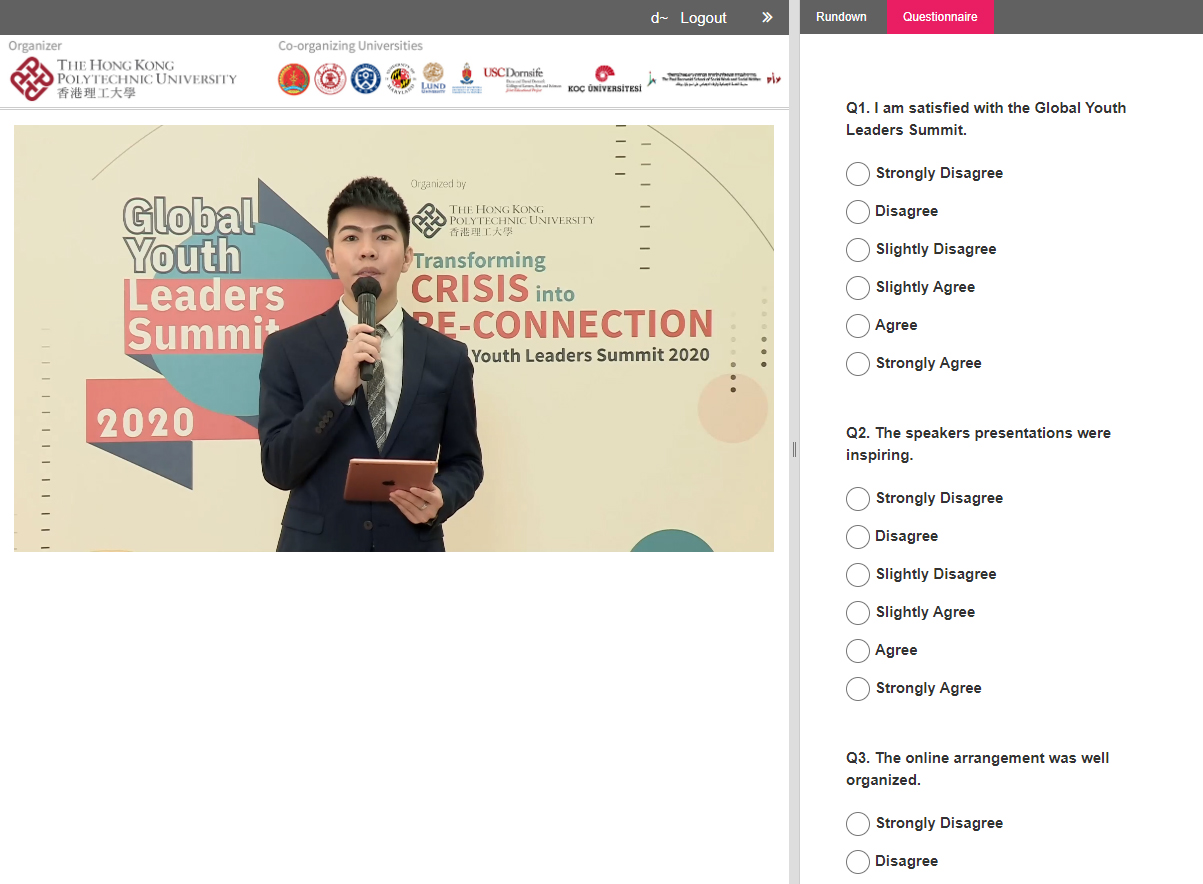
Task: Select Strongly Disagree for Q3 online arrangement
Action: (858, 824)
